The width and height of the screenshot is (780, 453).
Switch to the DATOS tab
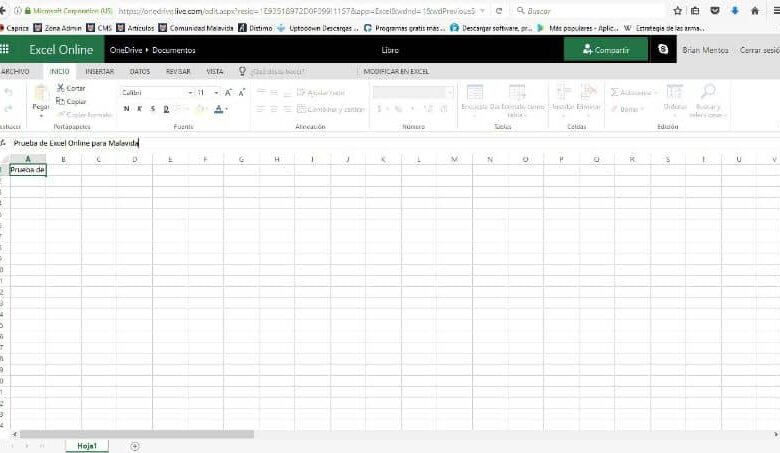139,72
